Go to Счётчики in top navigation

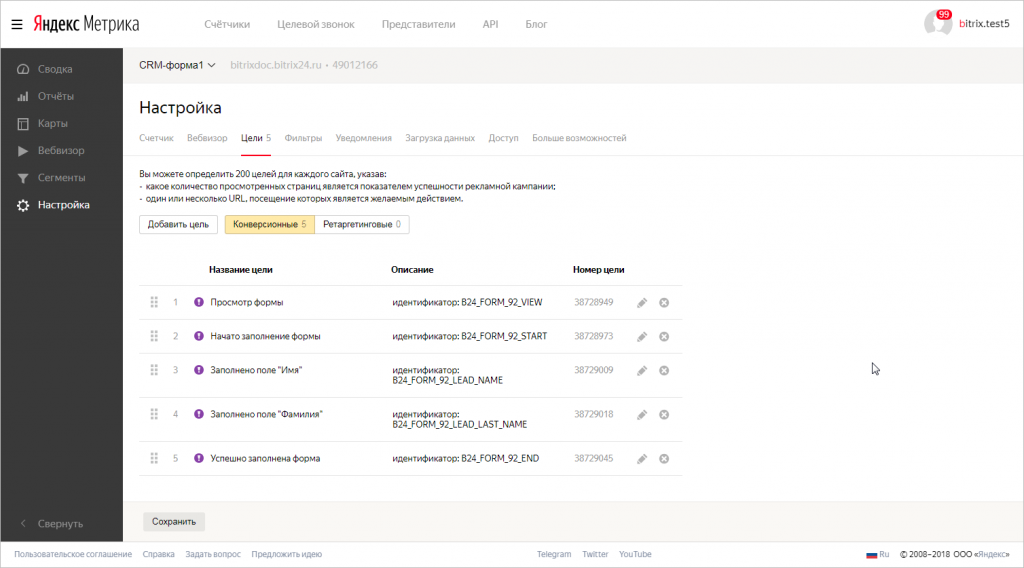coord(227,24)
